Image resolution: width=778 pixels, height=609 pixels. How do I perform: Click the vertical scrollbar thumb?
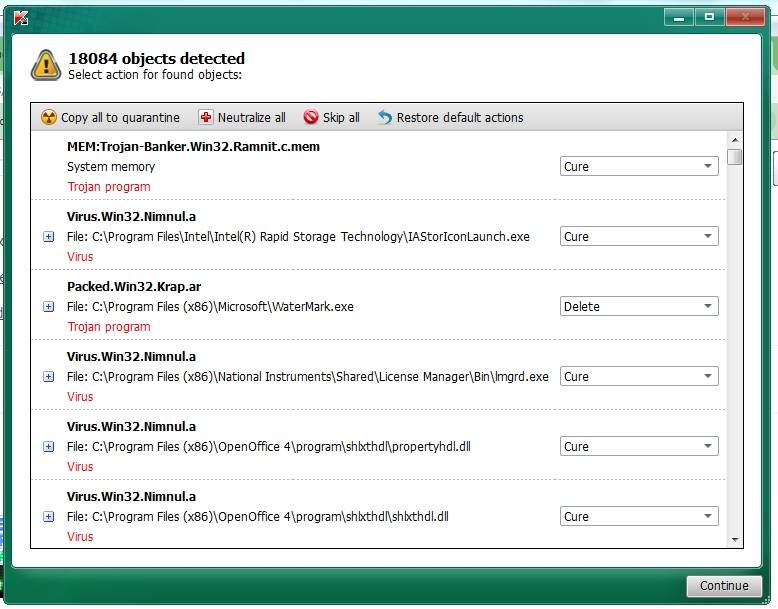735,157
